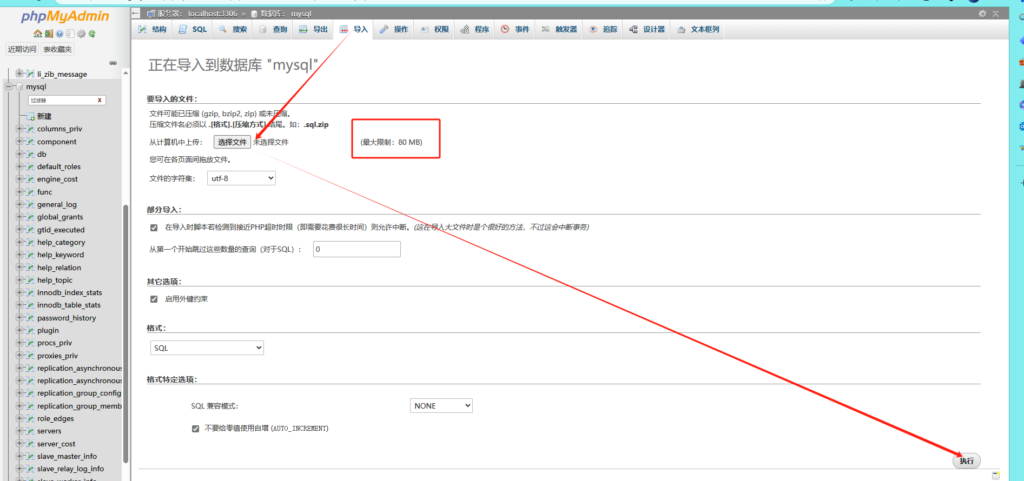Click the table icon beside role_edges
Image resolution: width=1024 pixels, height=481 pixels.
30,418
